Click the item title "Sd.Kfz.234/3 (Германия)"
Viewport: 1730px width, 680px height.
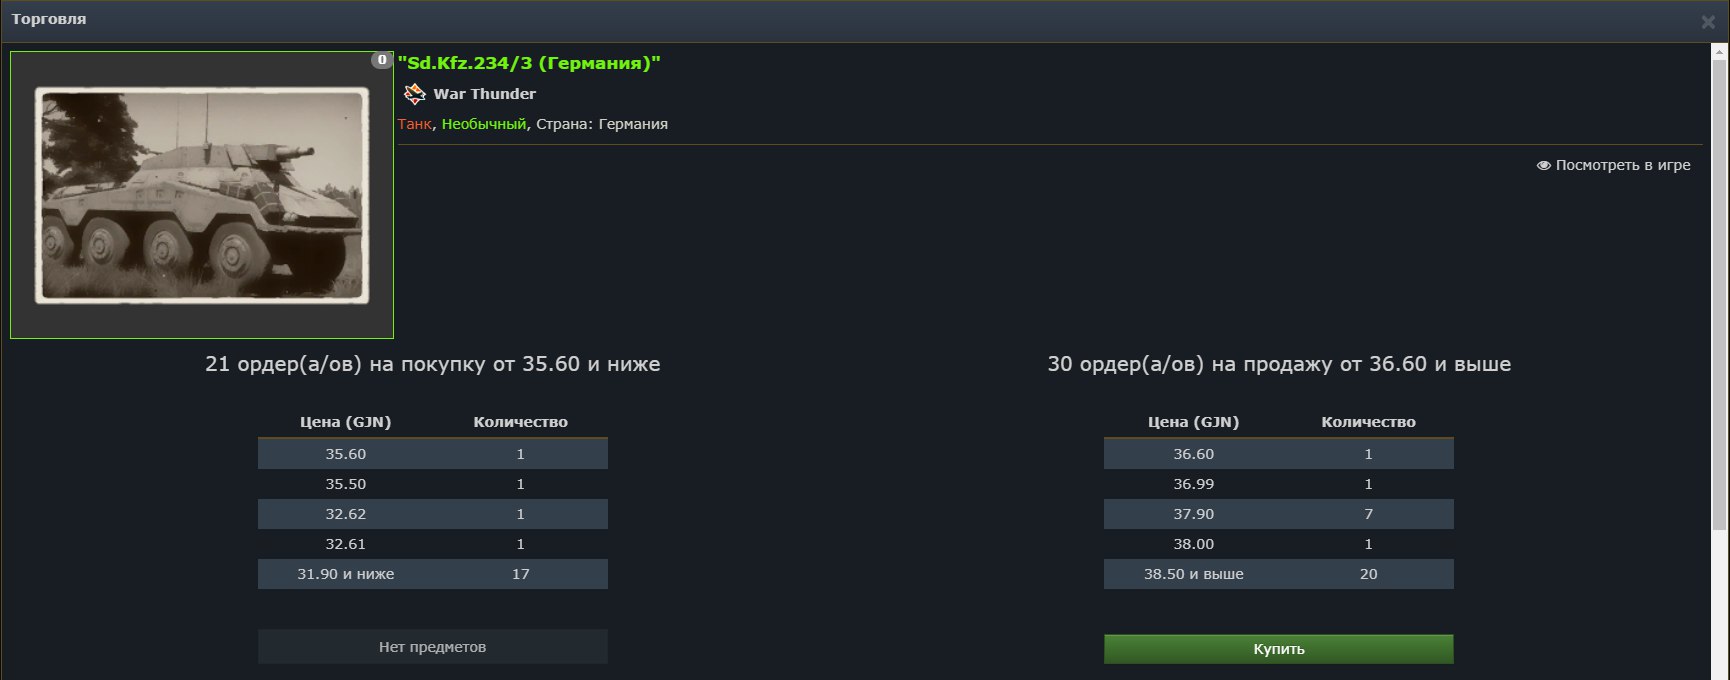tap(529, 63)
